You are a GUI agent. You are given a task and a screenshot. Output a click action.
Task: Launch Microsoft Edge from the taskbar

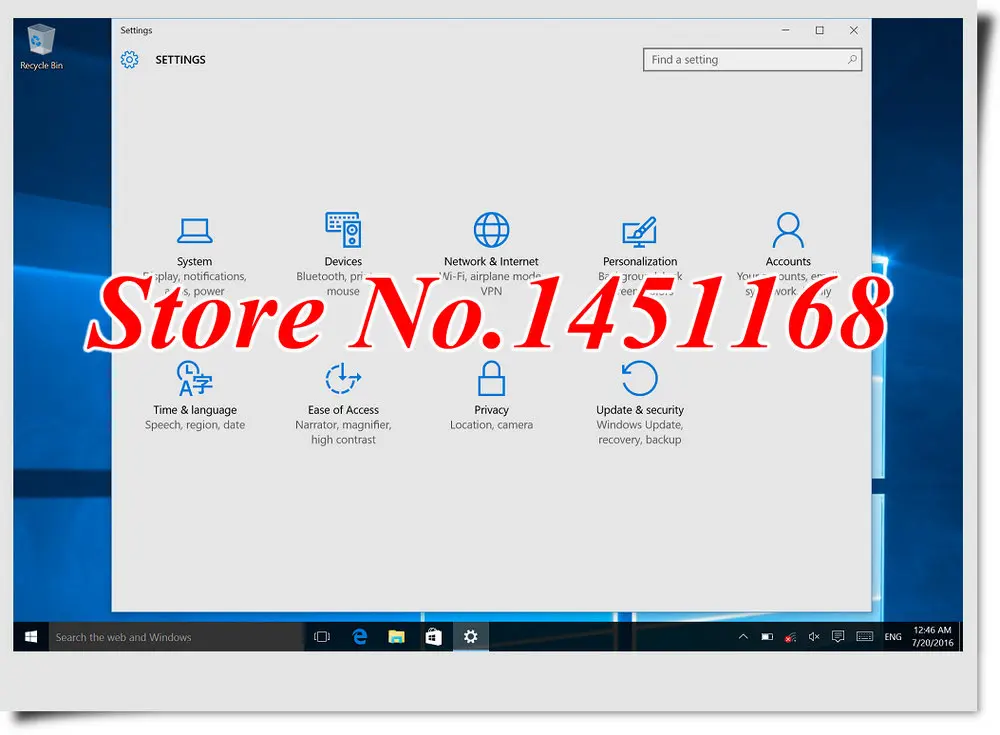point(360,637)
